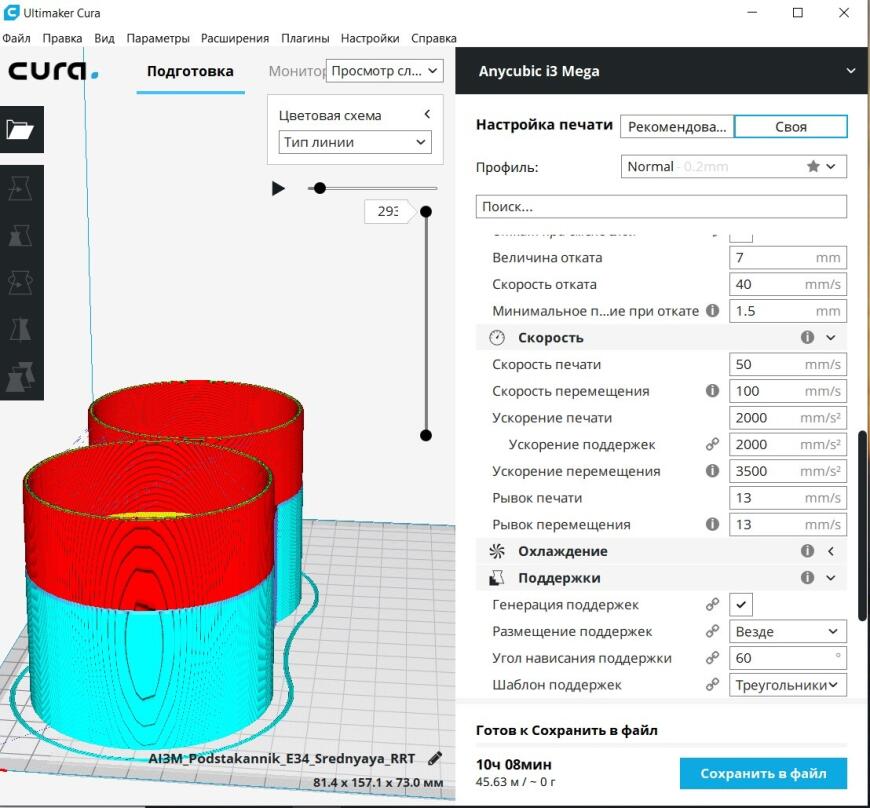Click the pencil icon to rename job
This screenshot has height=808, width=870.
[x=436, y=758]
